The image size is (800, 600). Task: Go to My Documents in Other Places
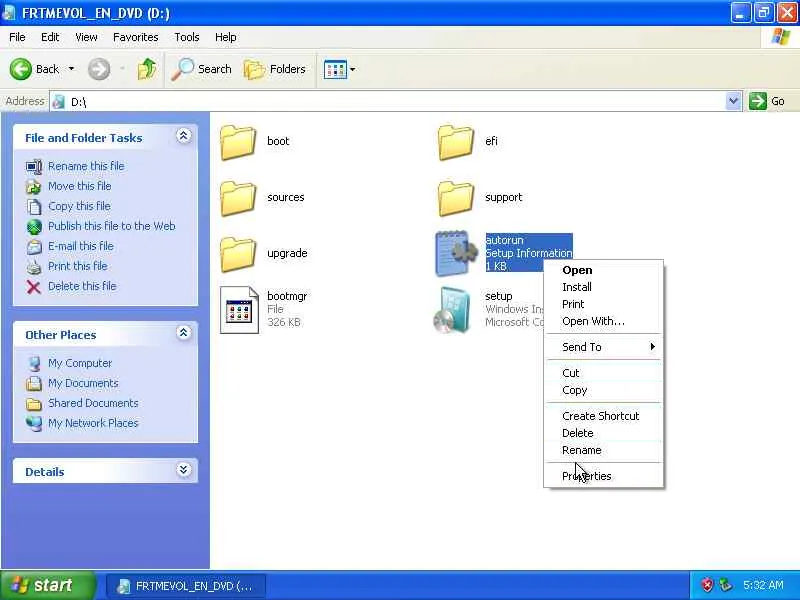point(83,383)
